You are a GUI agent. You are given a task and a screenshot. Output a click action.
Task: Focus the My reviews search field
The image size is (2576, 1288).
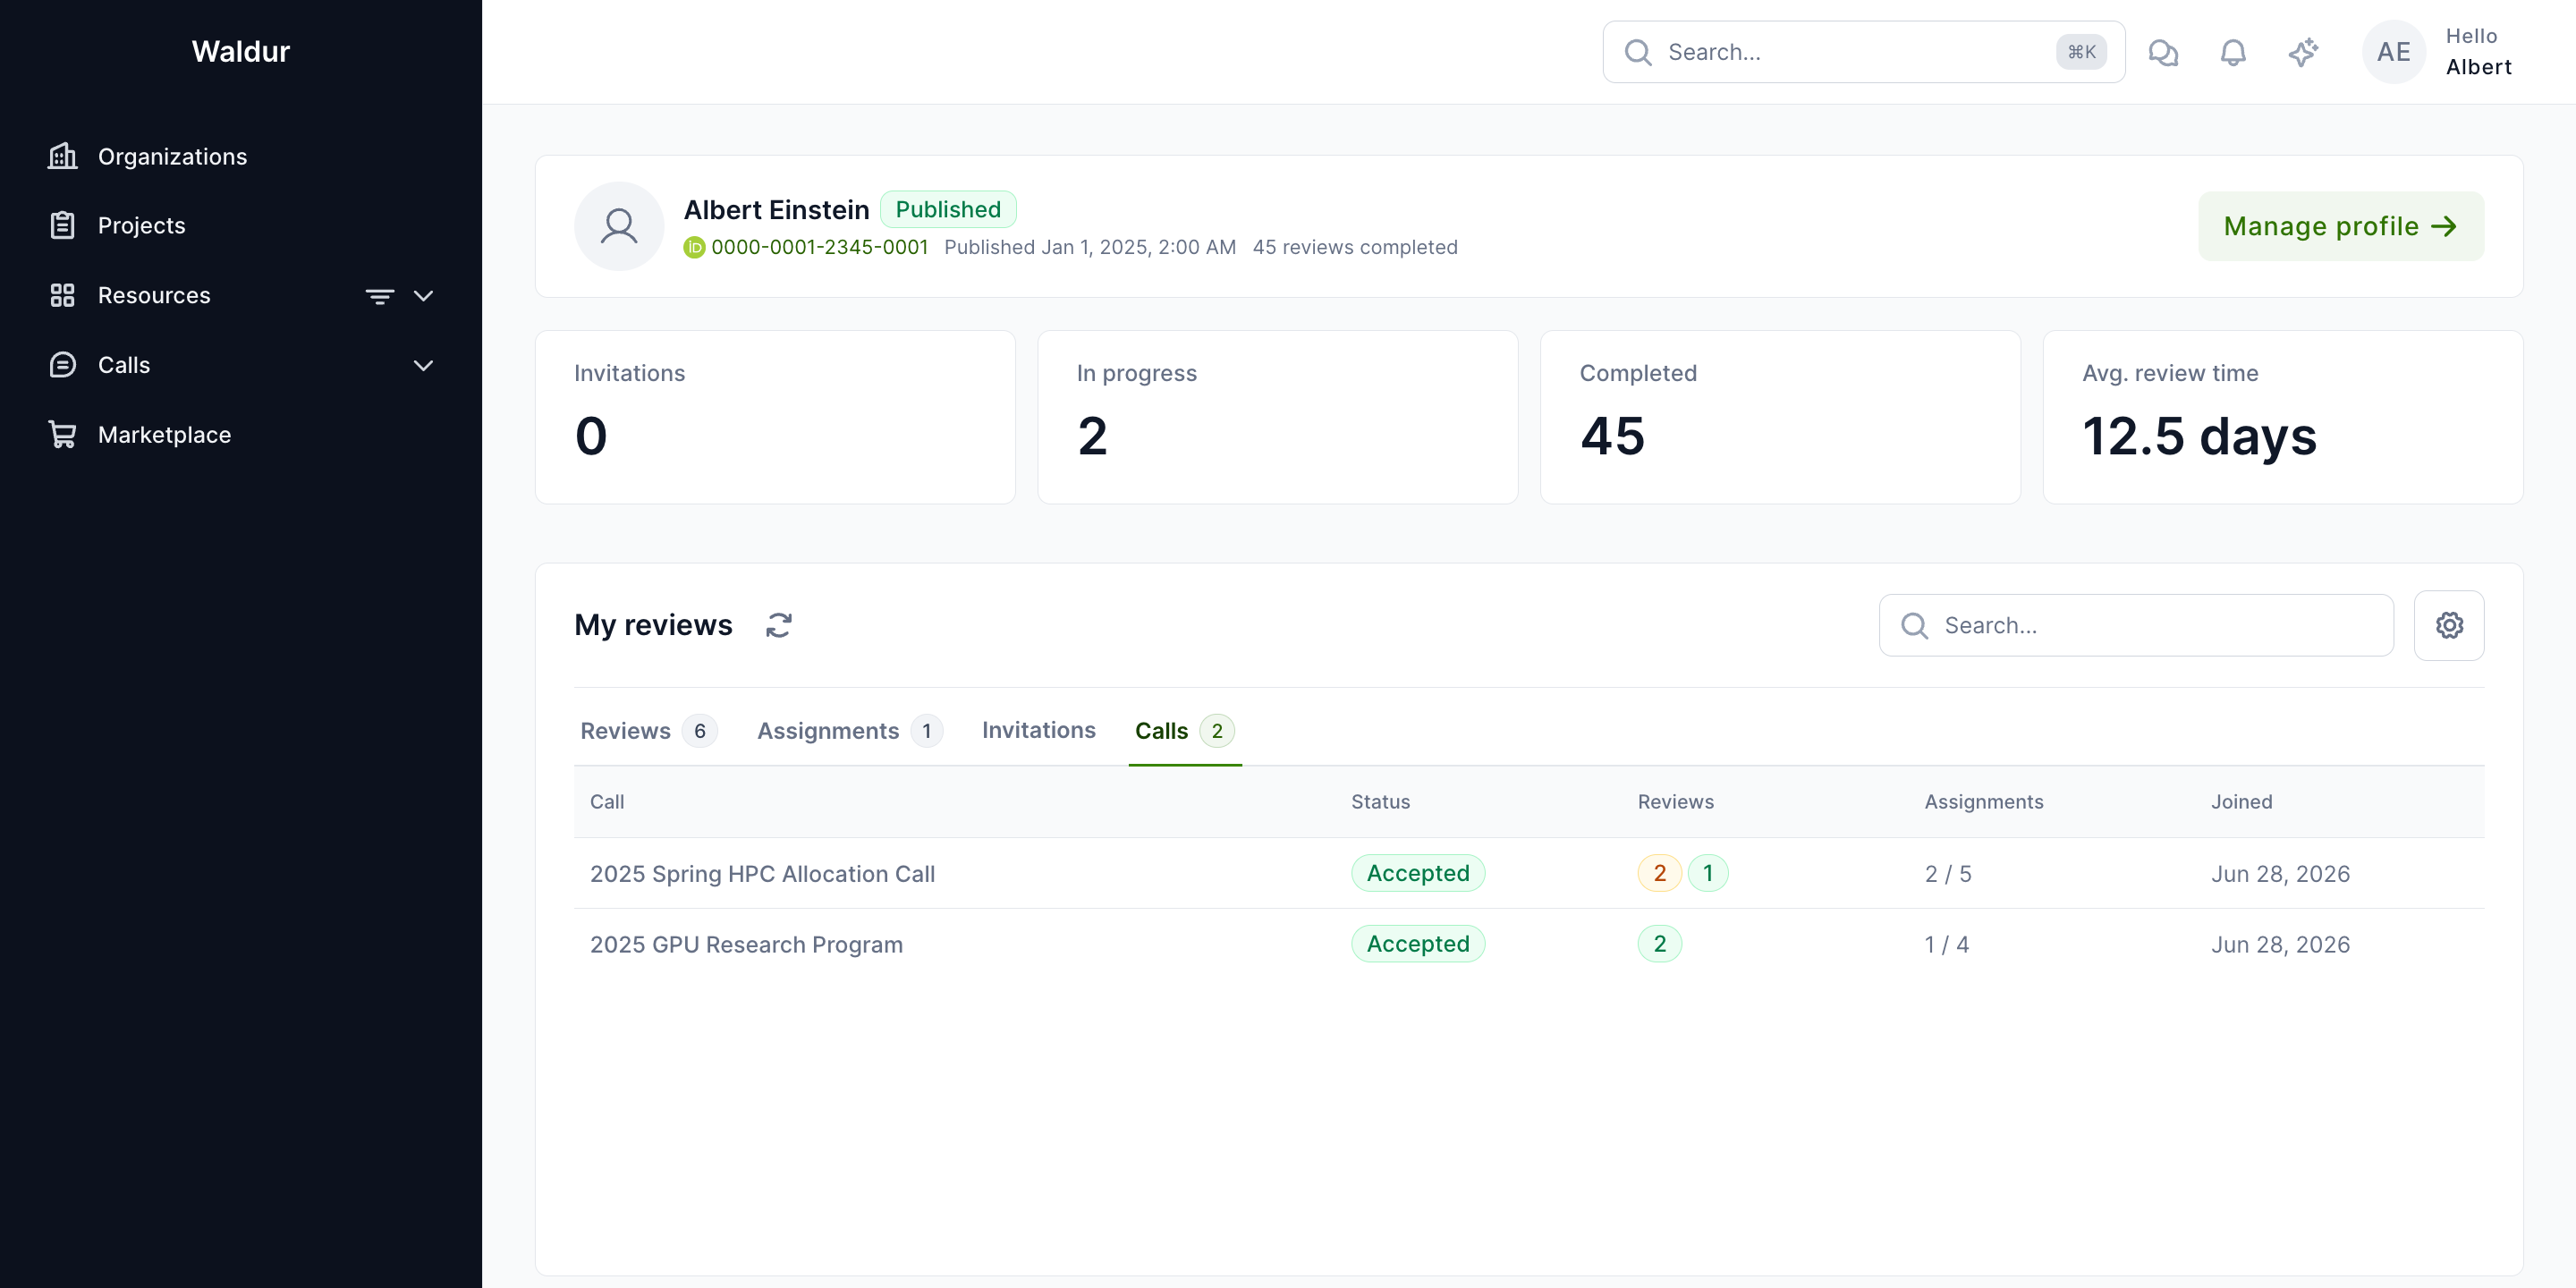pos(2136,625)
